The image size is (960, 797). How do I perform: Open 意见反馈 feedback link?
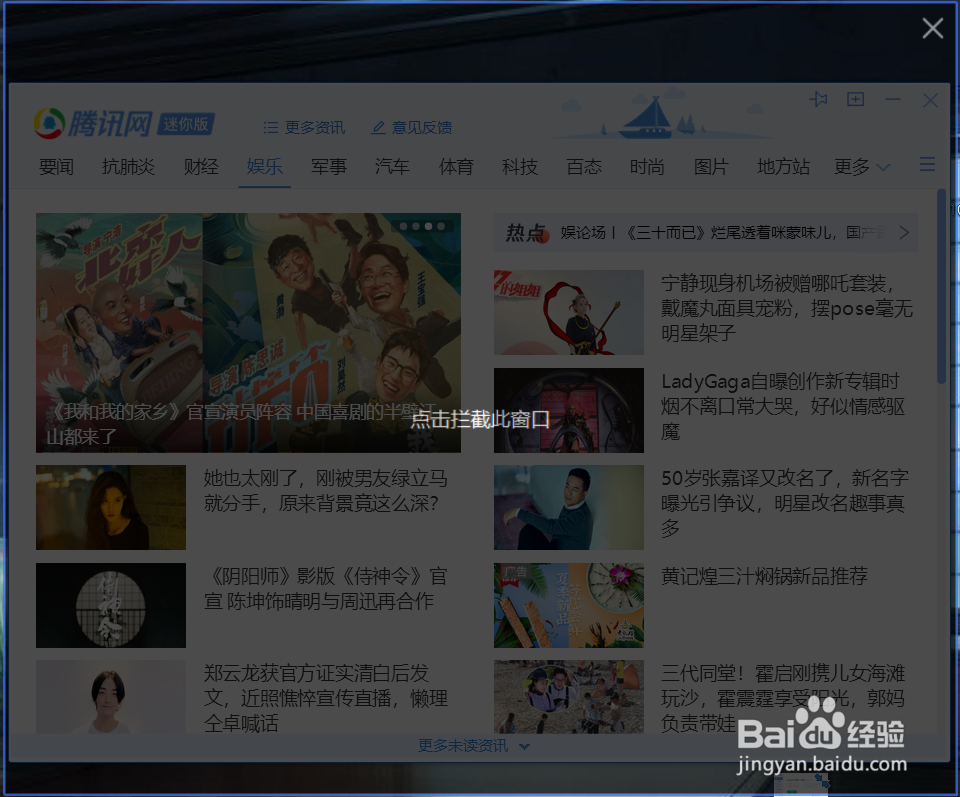412,127
